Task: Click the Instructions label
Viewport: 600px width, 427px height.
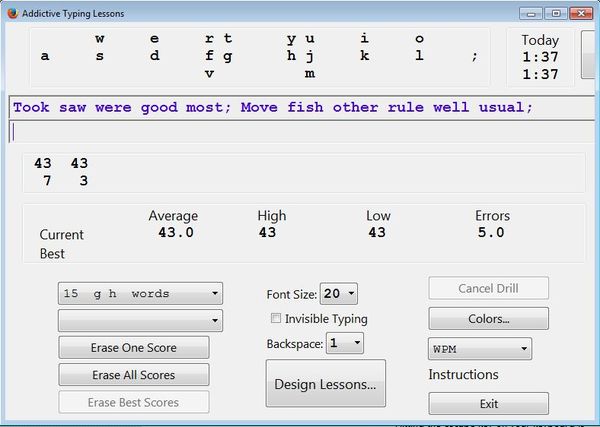Action: (x=463, y=374)
